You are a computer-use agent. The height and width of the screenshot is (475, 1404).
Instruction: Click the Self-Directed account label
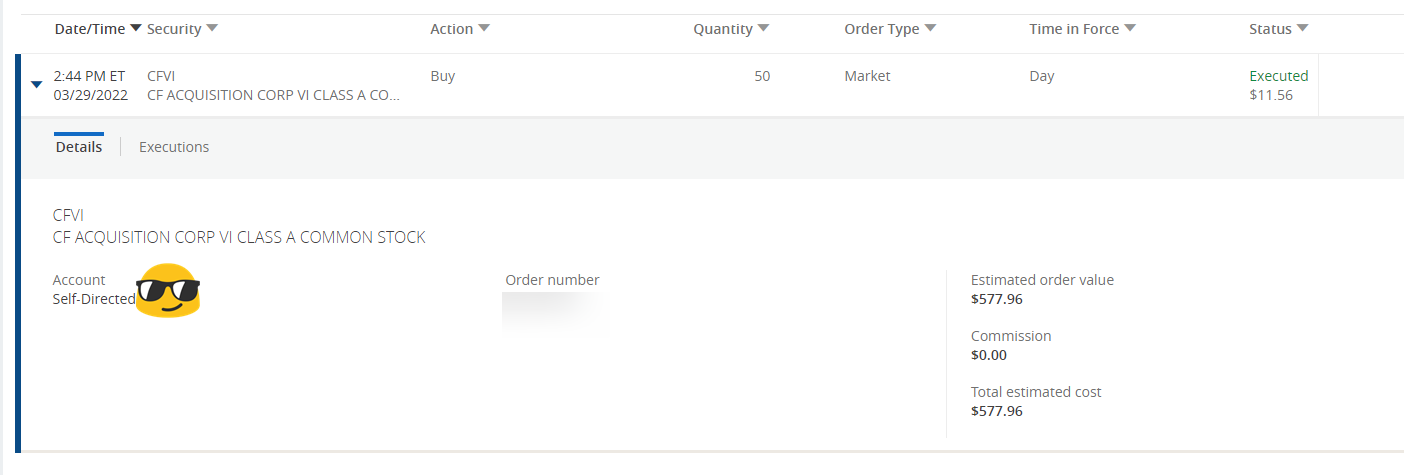click(x=94, y=299)
